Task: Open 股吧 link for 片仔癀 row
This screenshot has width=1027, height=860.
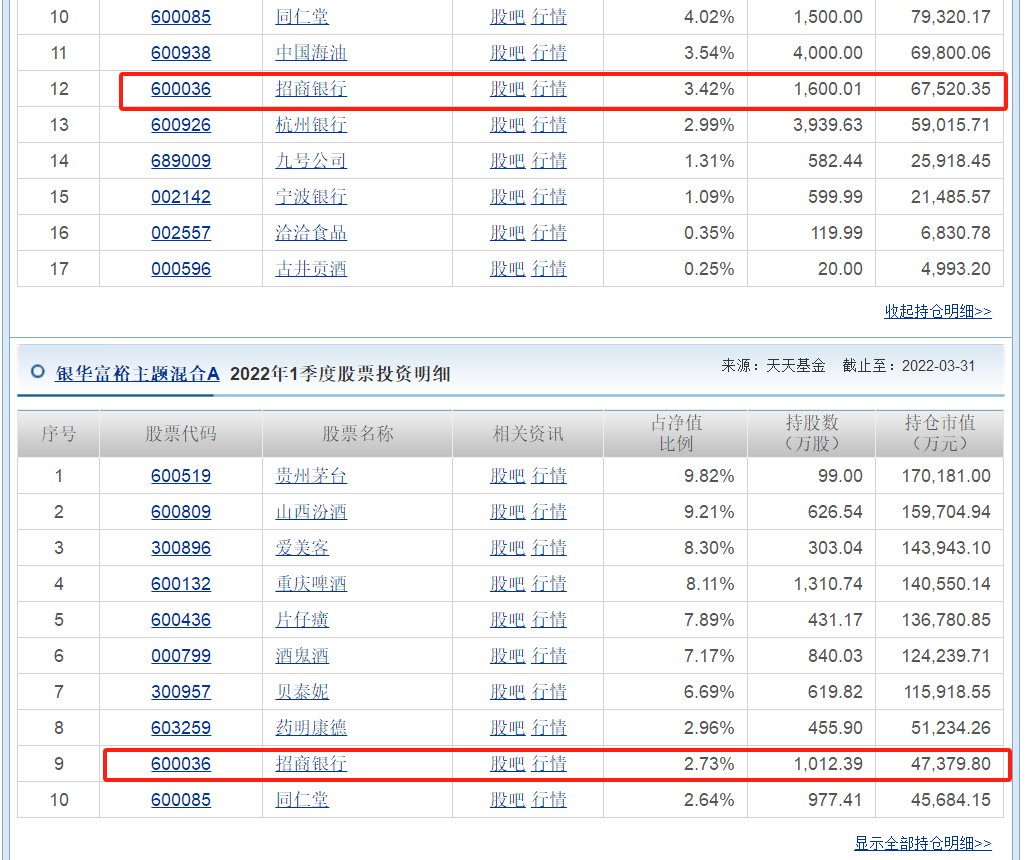Action: (508, 620)
